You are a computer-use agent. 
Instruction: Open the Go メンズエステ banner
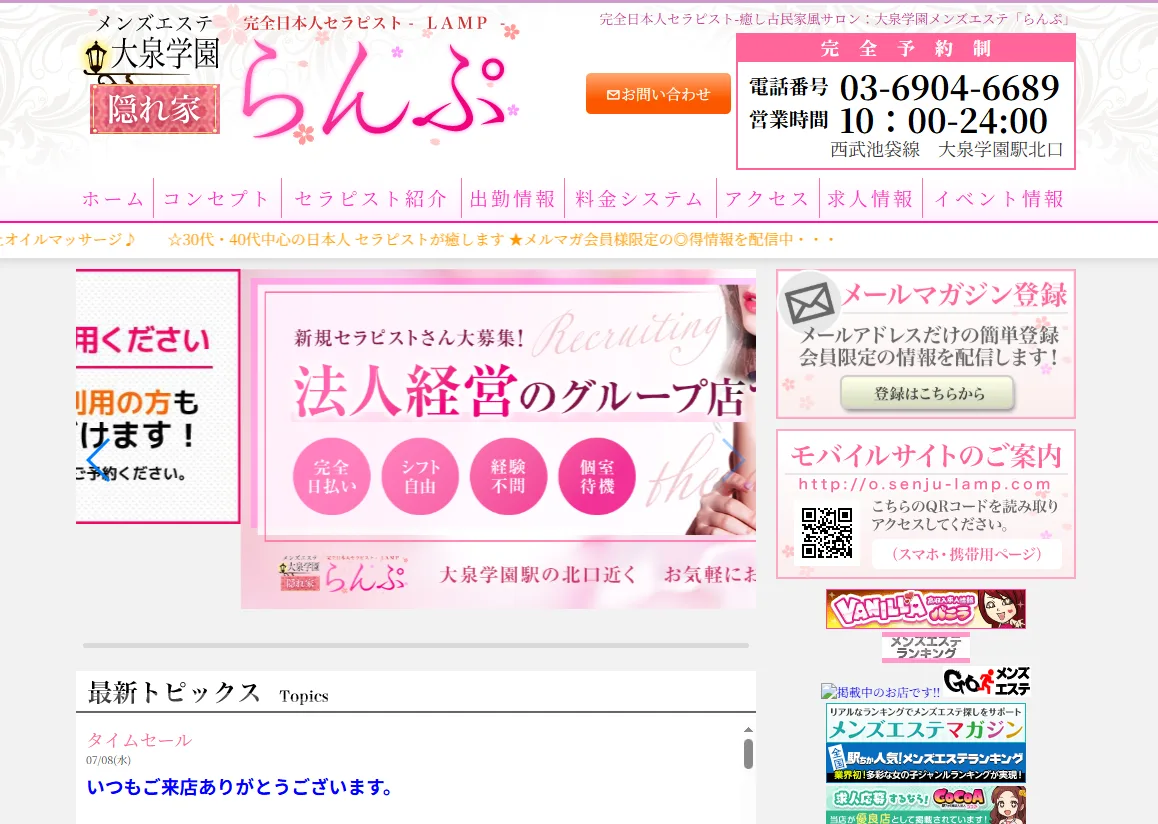[987, 681]
